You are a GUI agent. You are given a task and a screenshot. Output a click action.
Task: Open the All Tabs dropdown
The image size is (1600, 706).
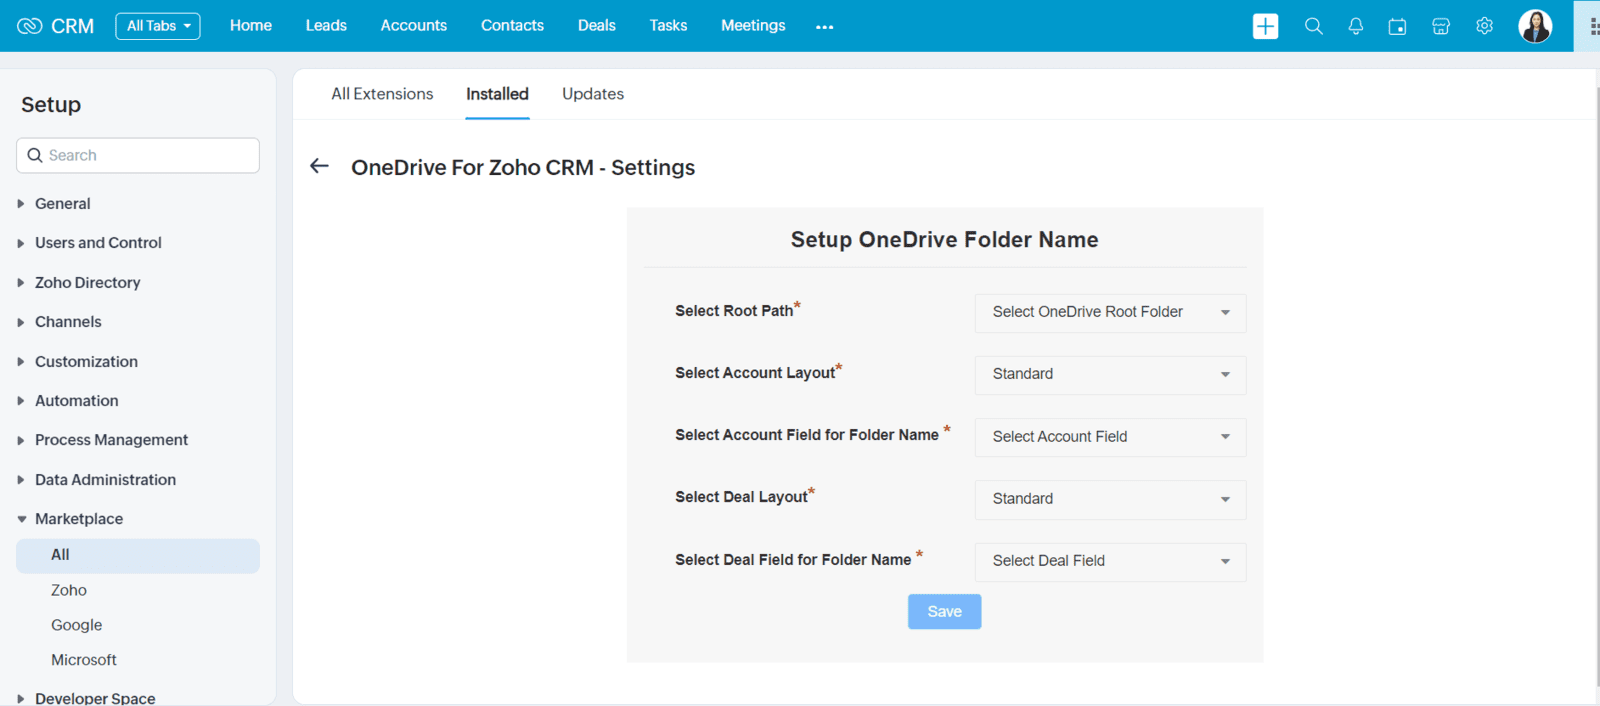pyautogui.click(x=158, y=26)
